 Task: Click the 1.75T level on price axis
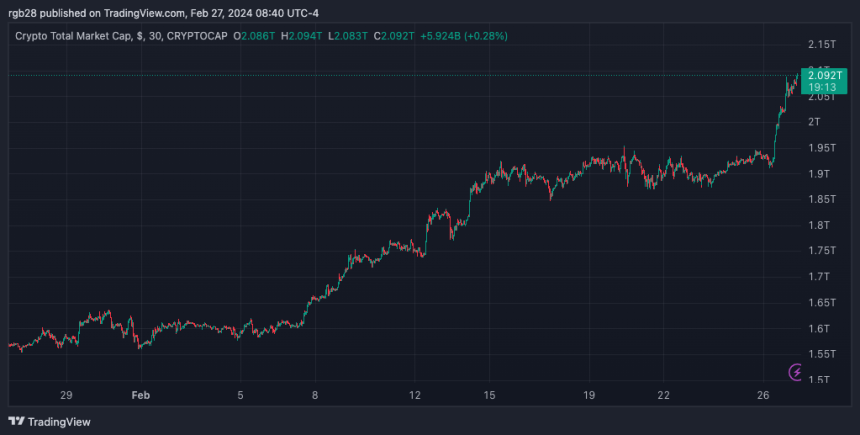point(821,251)
